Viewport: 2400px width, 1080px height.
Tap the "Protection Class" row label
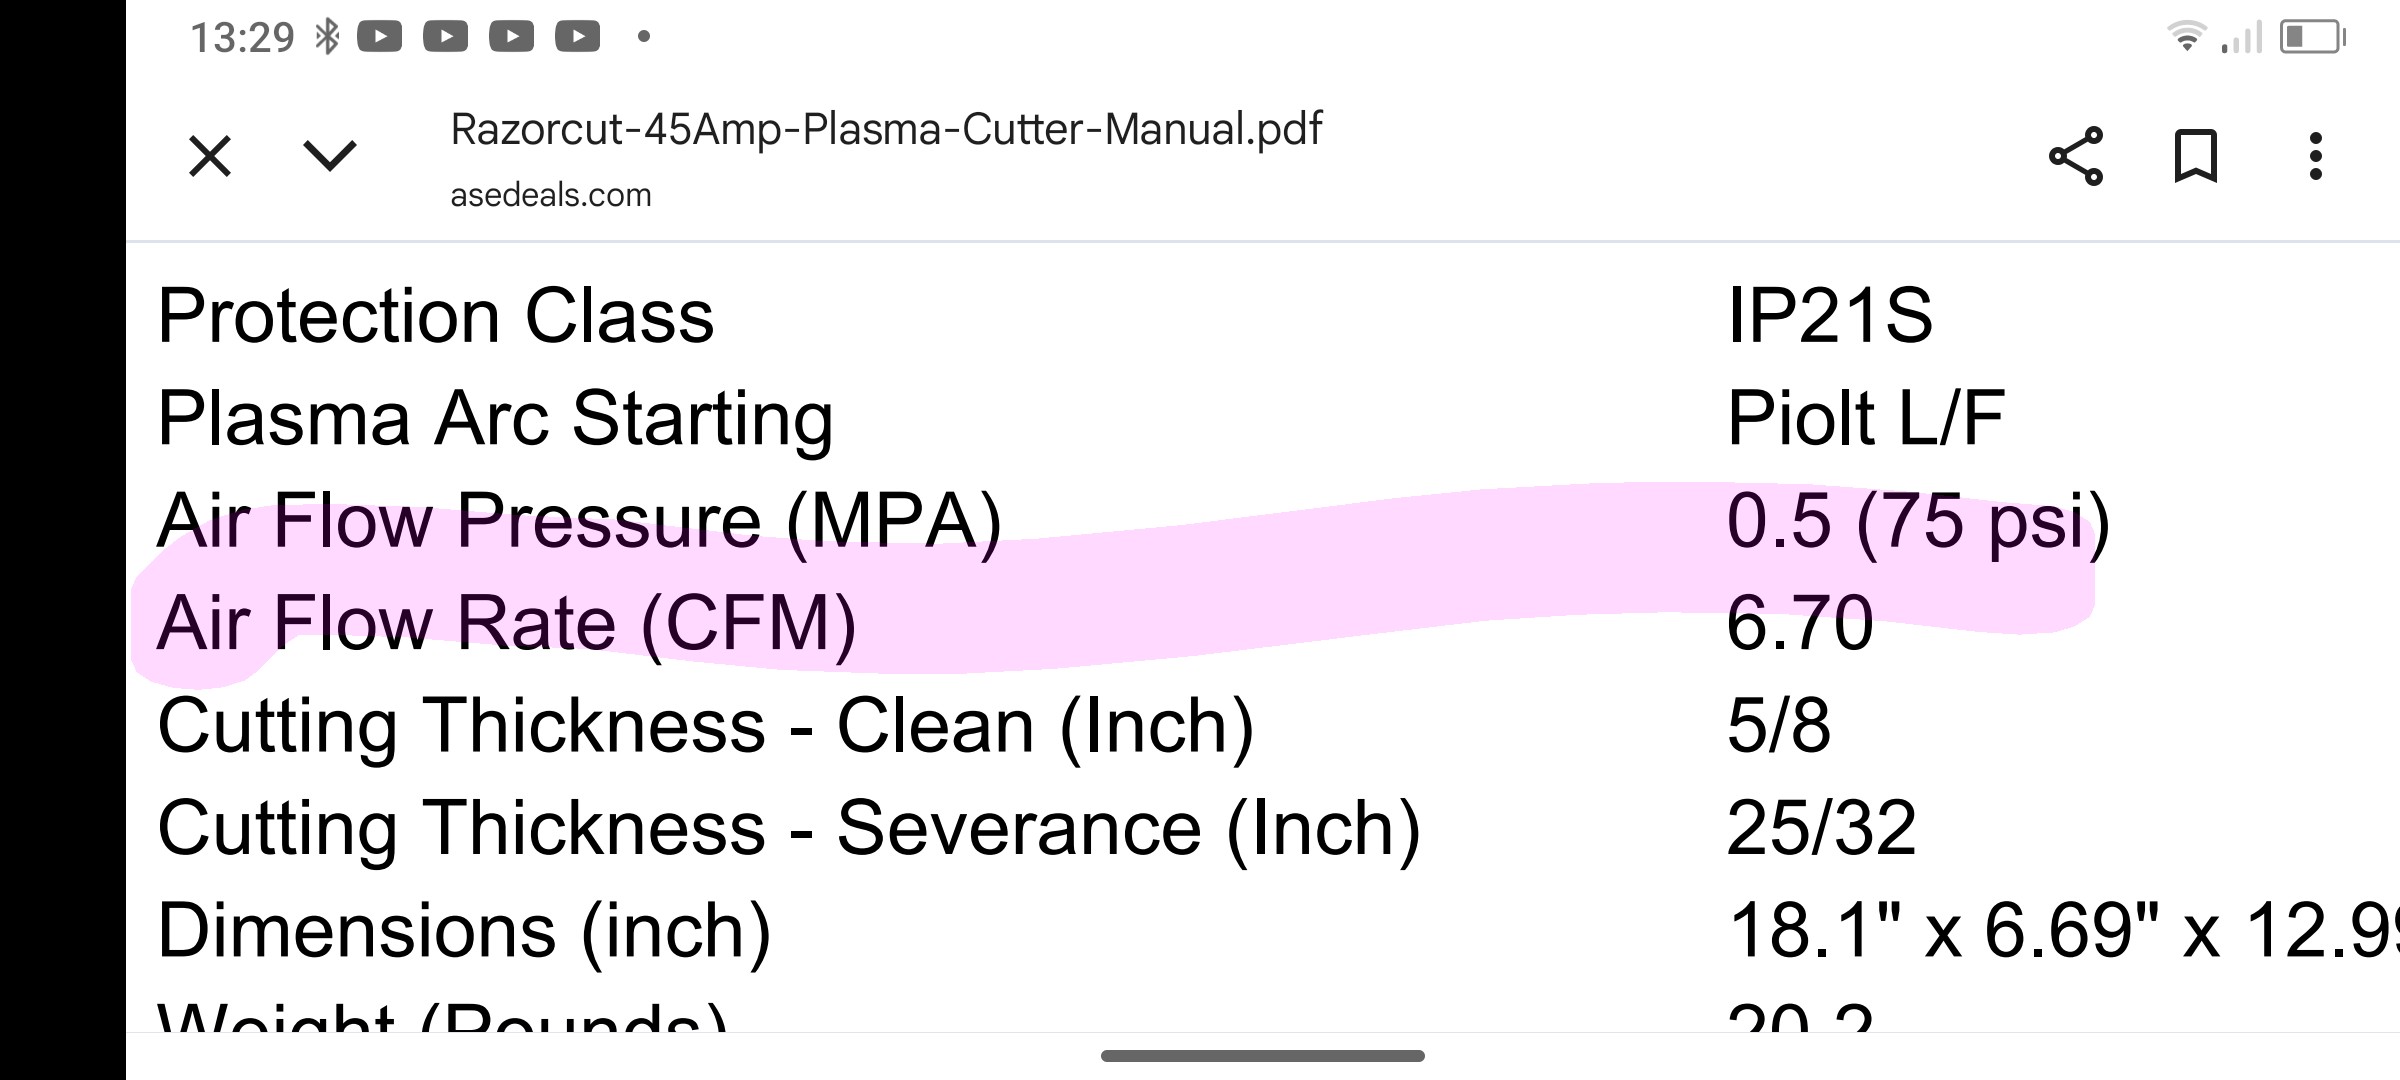pos(435,317)
